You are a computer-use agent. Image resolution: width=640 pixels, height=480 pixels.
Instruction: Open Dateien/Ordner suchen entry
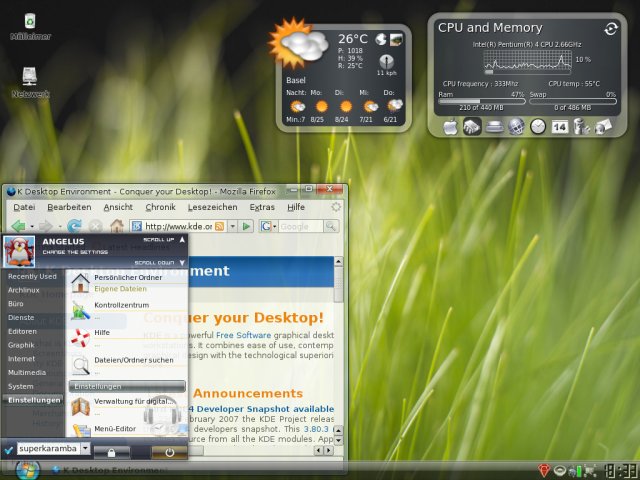click(127, 365)
